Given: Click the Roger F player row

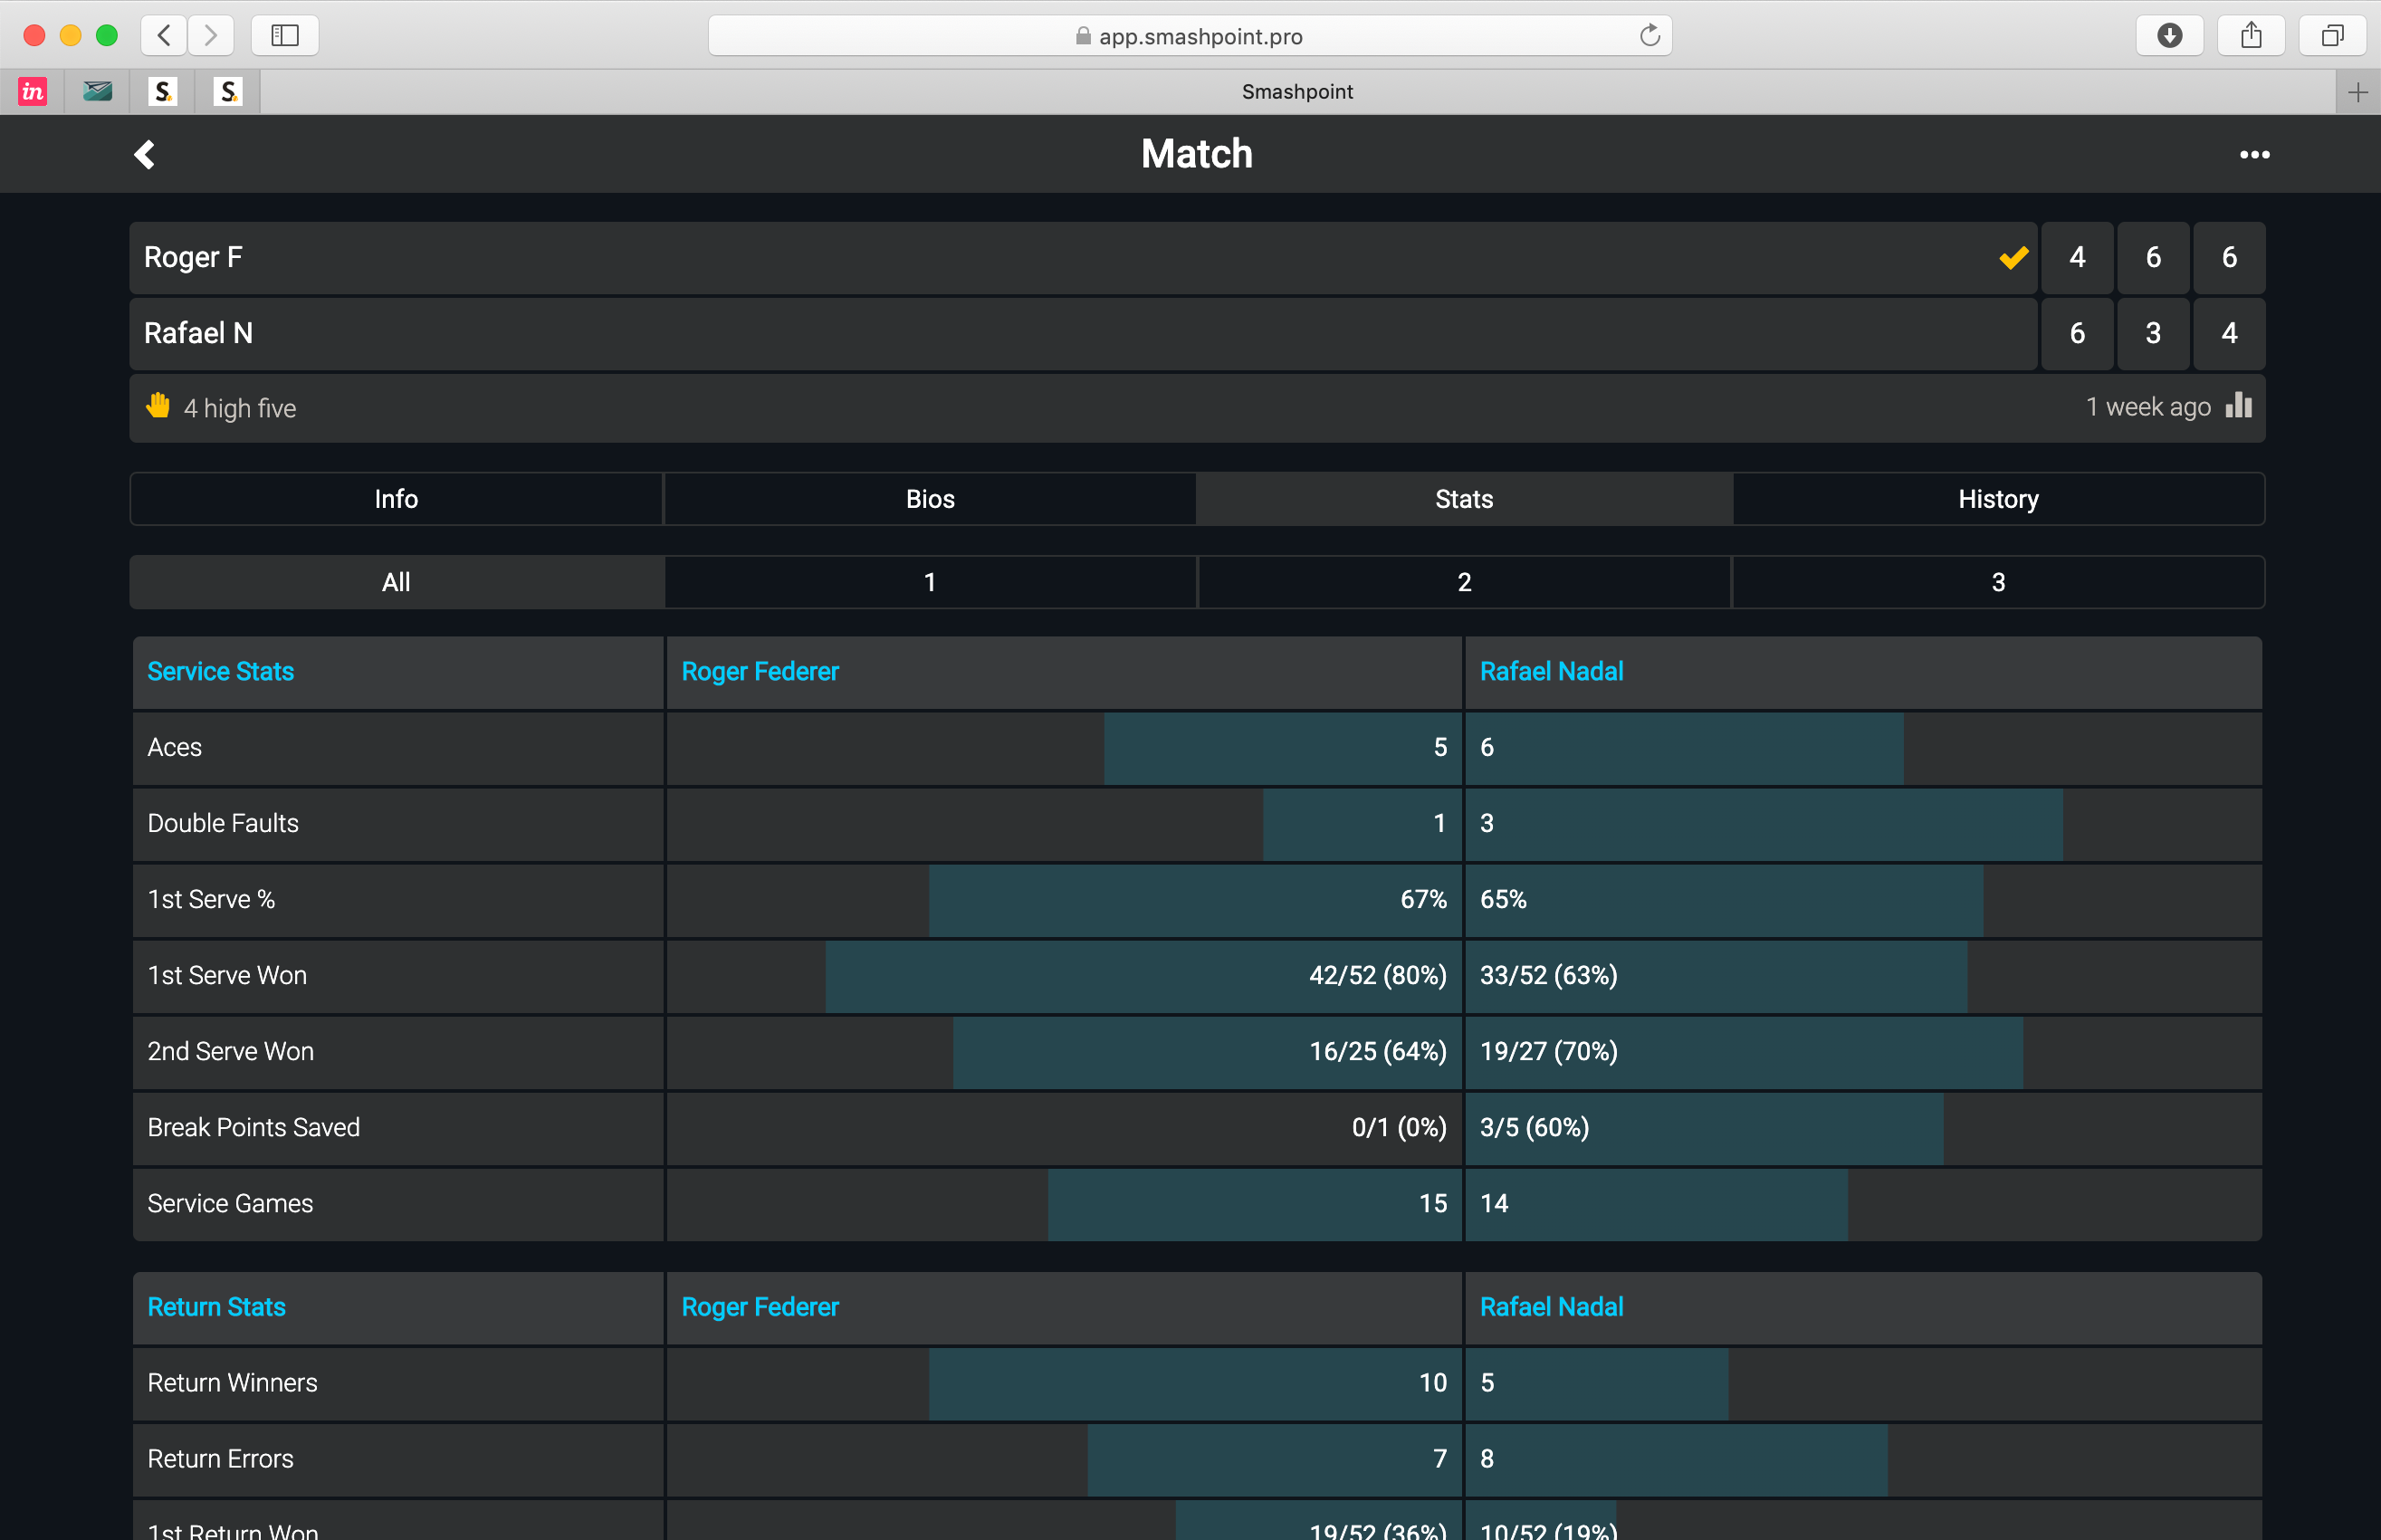Looking at the screenshot, I should point(1083,258).
